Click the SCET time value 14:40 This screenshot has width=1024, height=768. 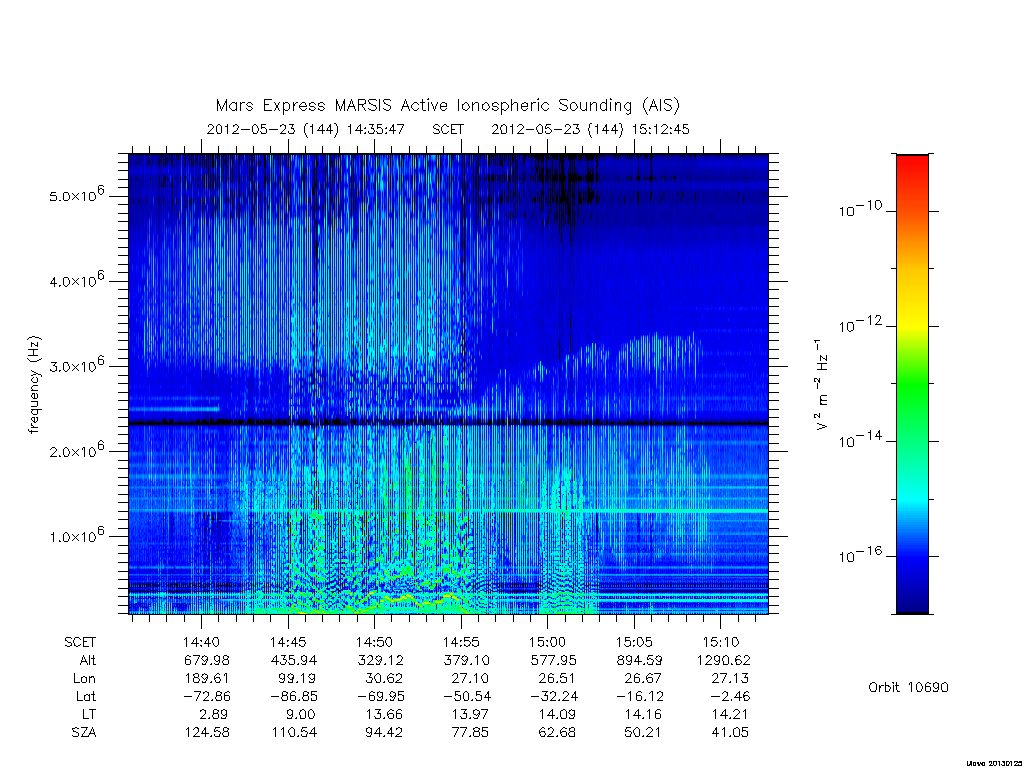201,642
